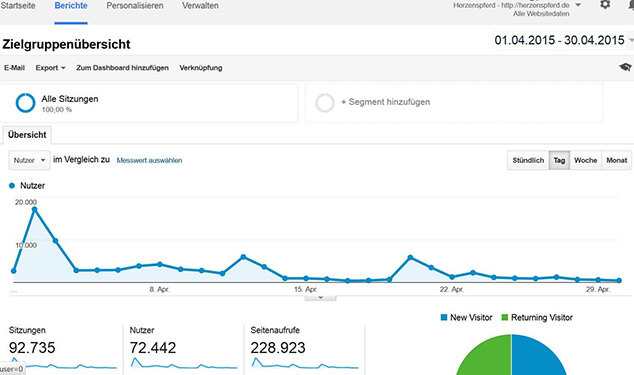Click the Nutzer legend dot
634x375 pixels.
click(x=12, y=186)
